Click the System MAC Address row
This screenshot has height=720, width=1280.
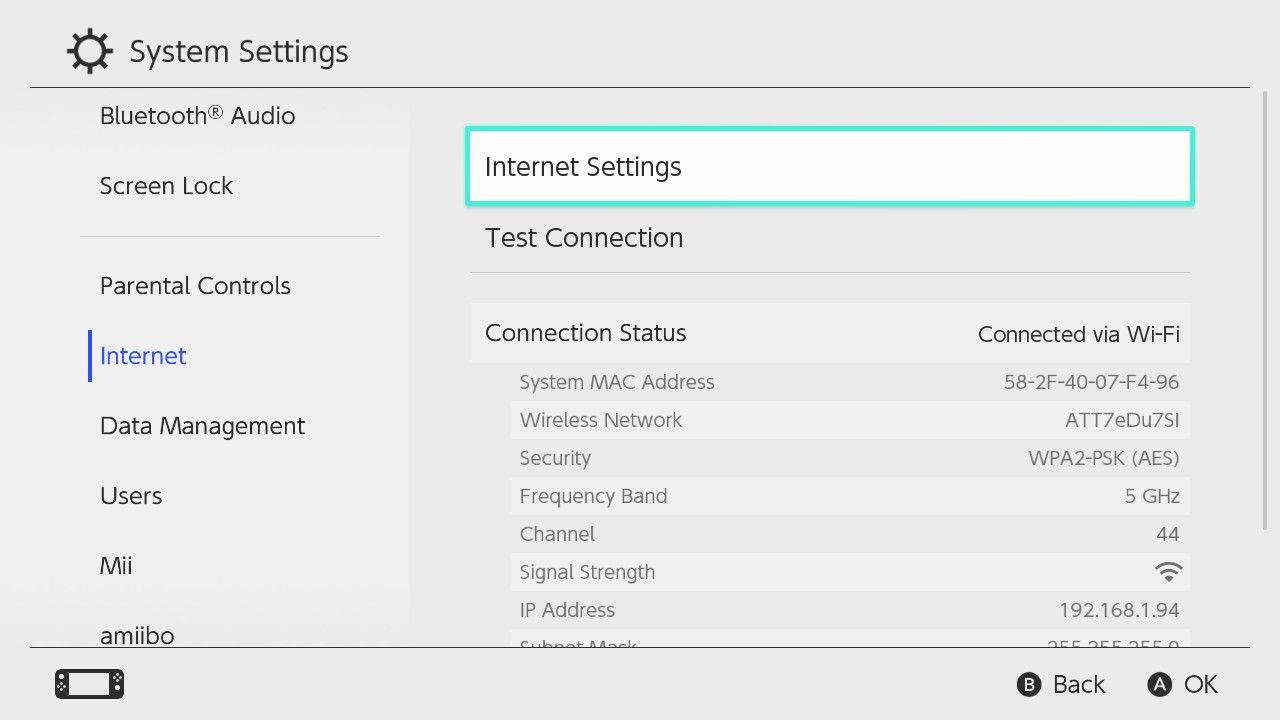(850, 382)
